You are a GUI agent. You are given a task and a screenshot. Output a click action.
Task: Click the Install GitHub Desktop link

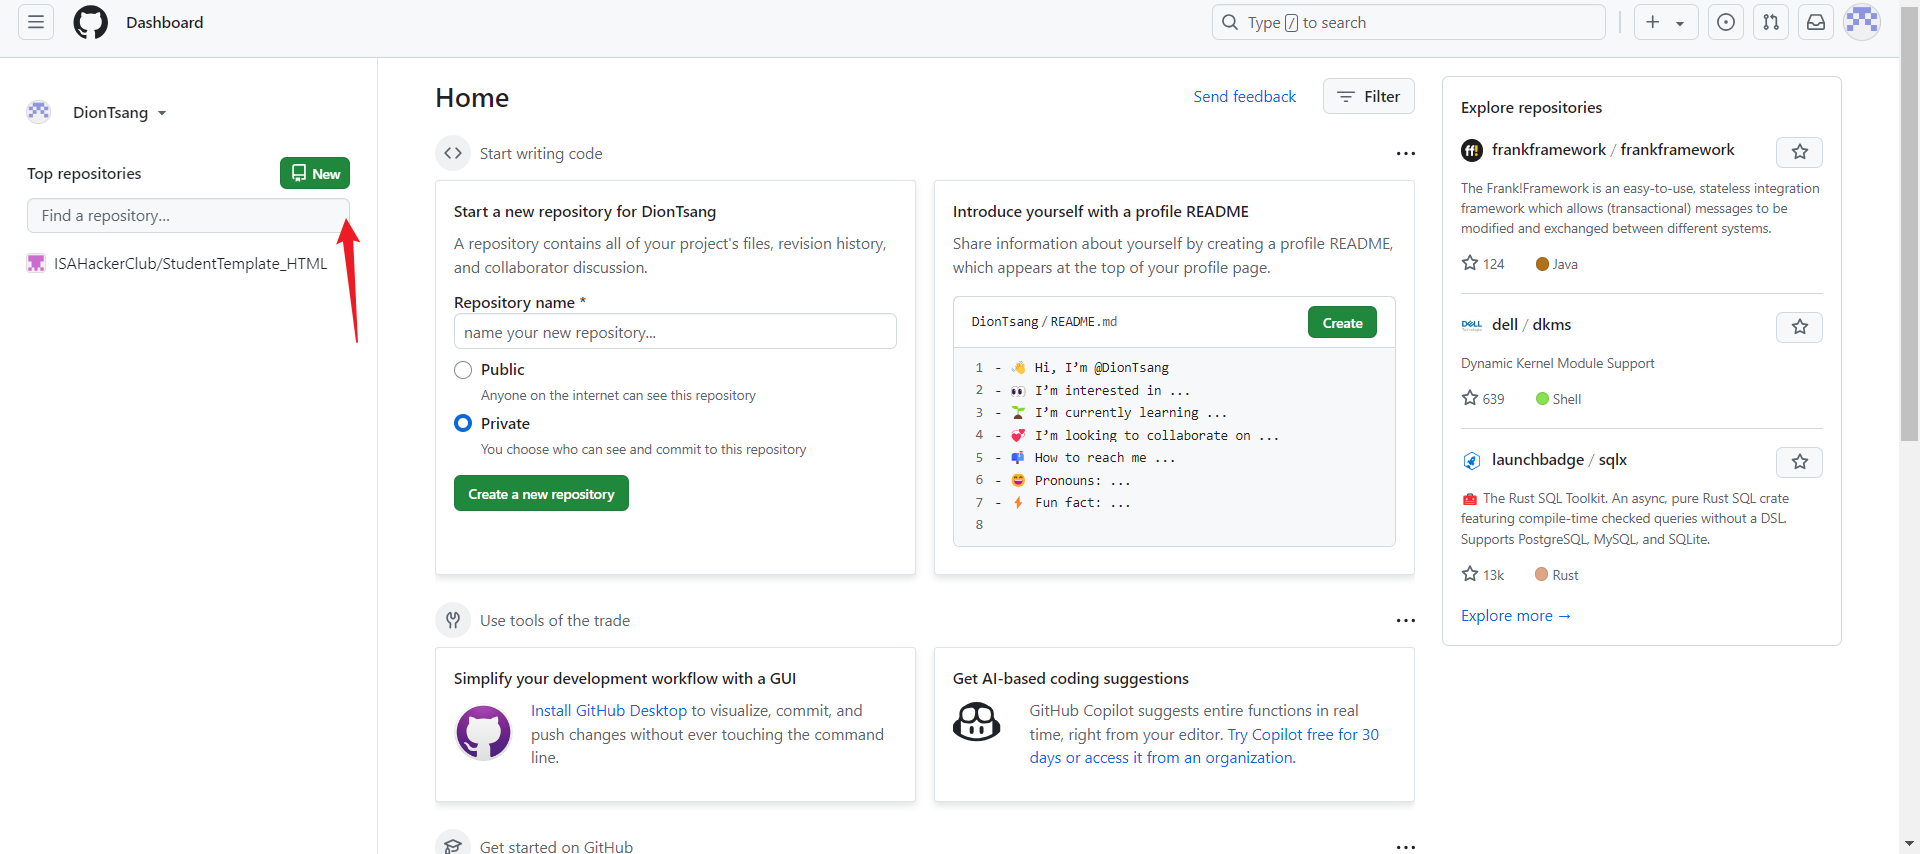609,710
